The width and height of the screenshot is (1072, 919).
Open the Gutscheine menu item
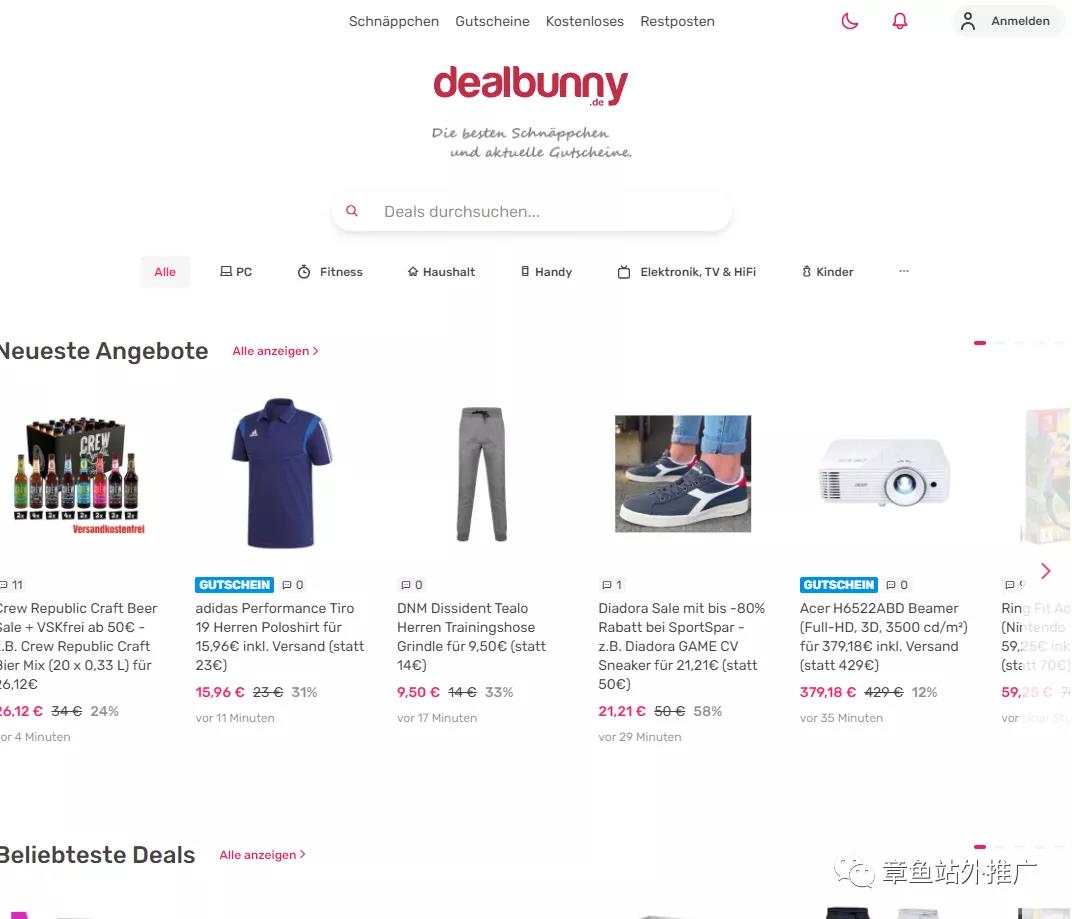coord(492,21)
